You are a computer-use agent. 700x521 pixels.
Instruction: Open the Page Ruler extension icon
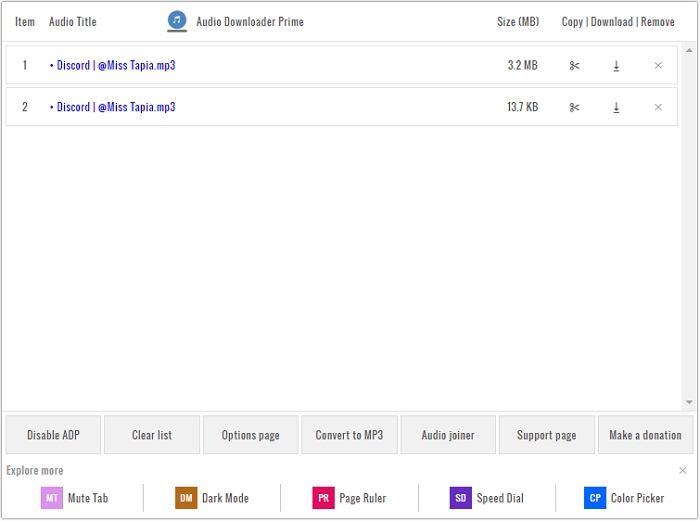[323, 498]
